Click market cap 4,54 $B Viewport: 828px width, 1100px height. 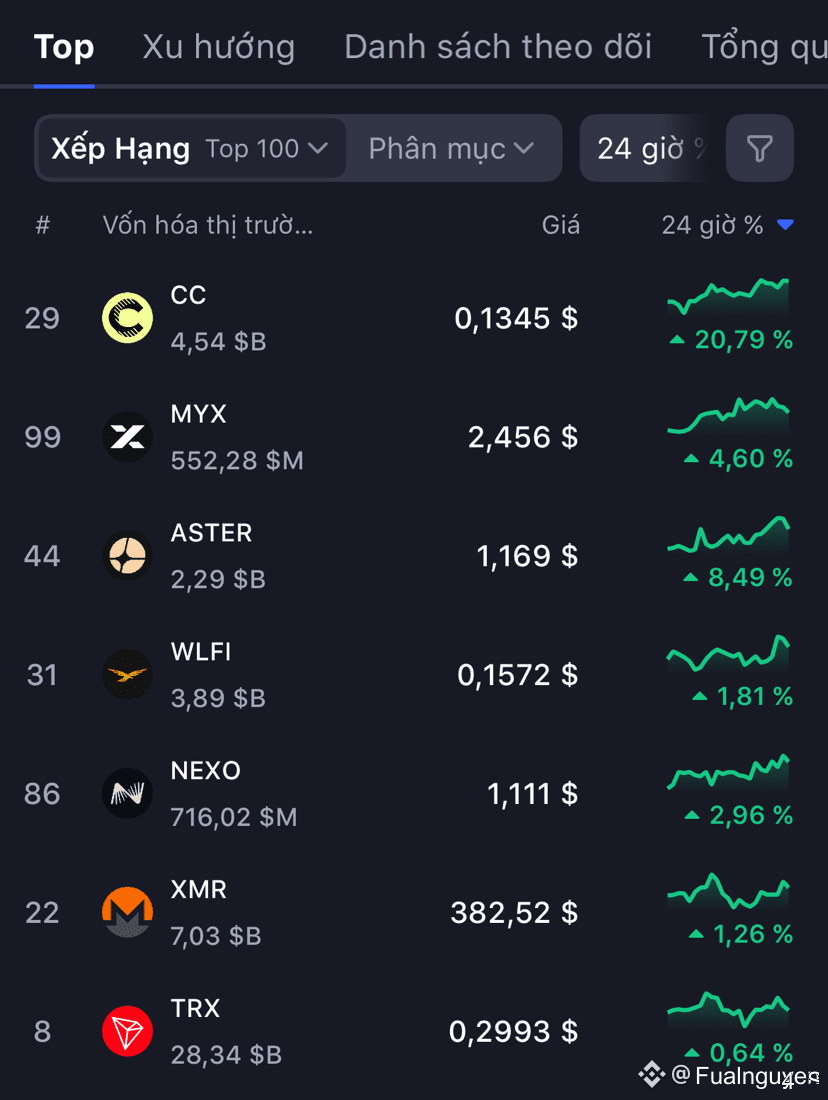coord(218,342)
